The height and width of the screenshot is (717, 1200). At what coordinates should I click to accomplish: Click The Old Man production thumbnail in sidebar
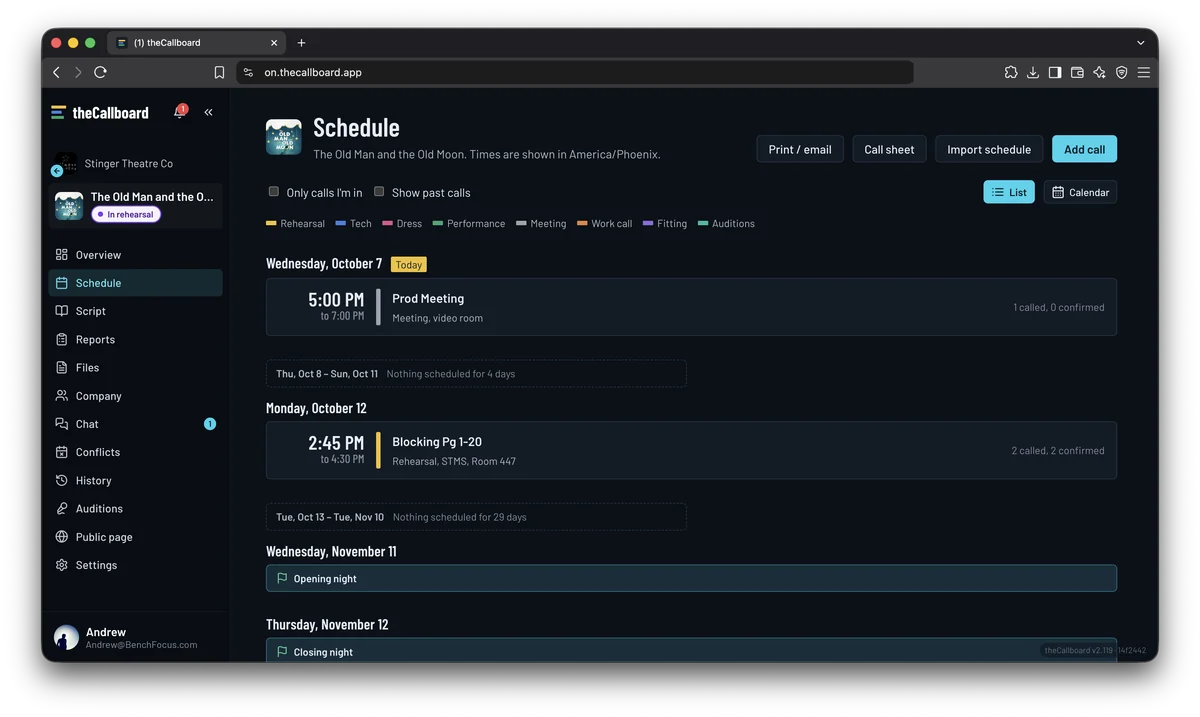(x=69, y=205)
